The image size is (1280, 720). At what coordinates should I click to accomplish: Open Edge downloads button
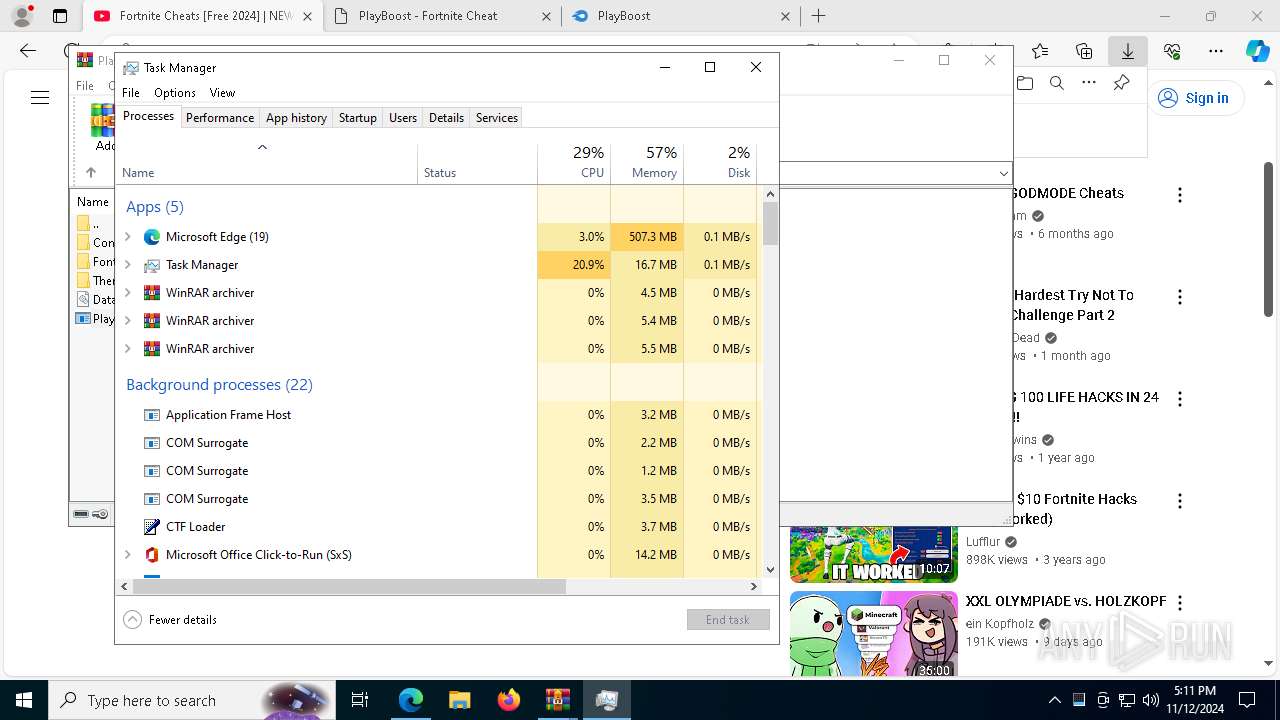(x=1127, y=51)
